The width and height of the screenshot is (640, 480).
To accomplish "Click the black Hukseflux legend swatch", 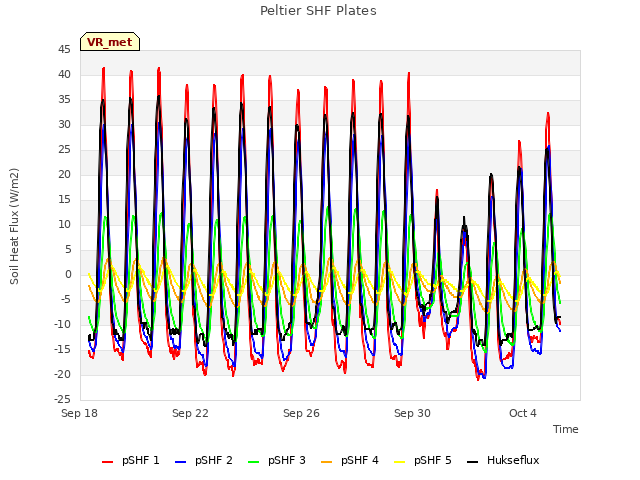I will click(473, 462).
